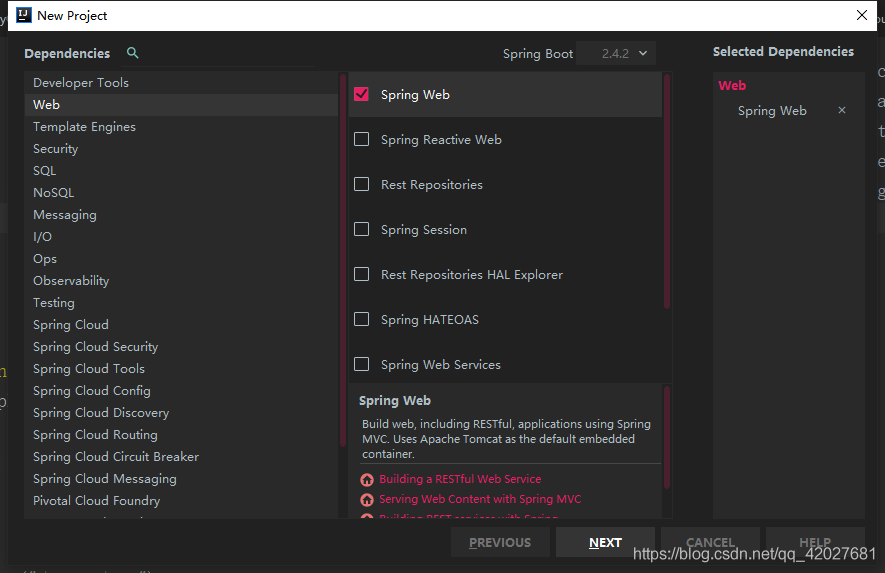The image size is (885, 573).
Task: Click guide icon beside Serving Web Content link
Action: pyautogui.click(x=367, y=500)
